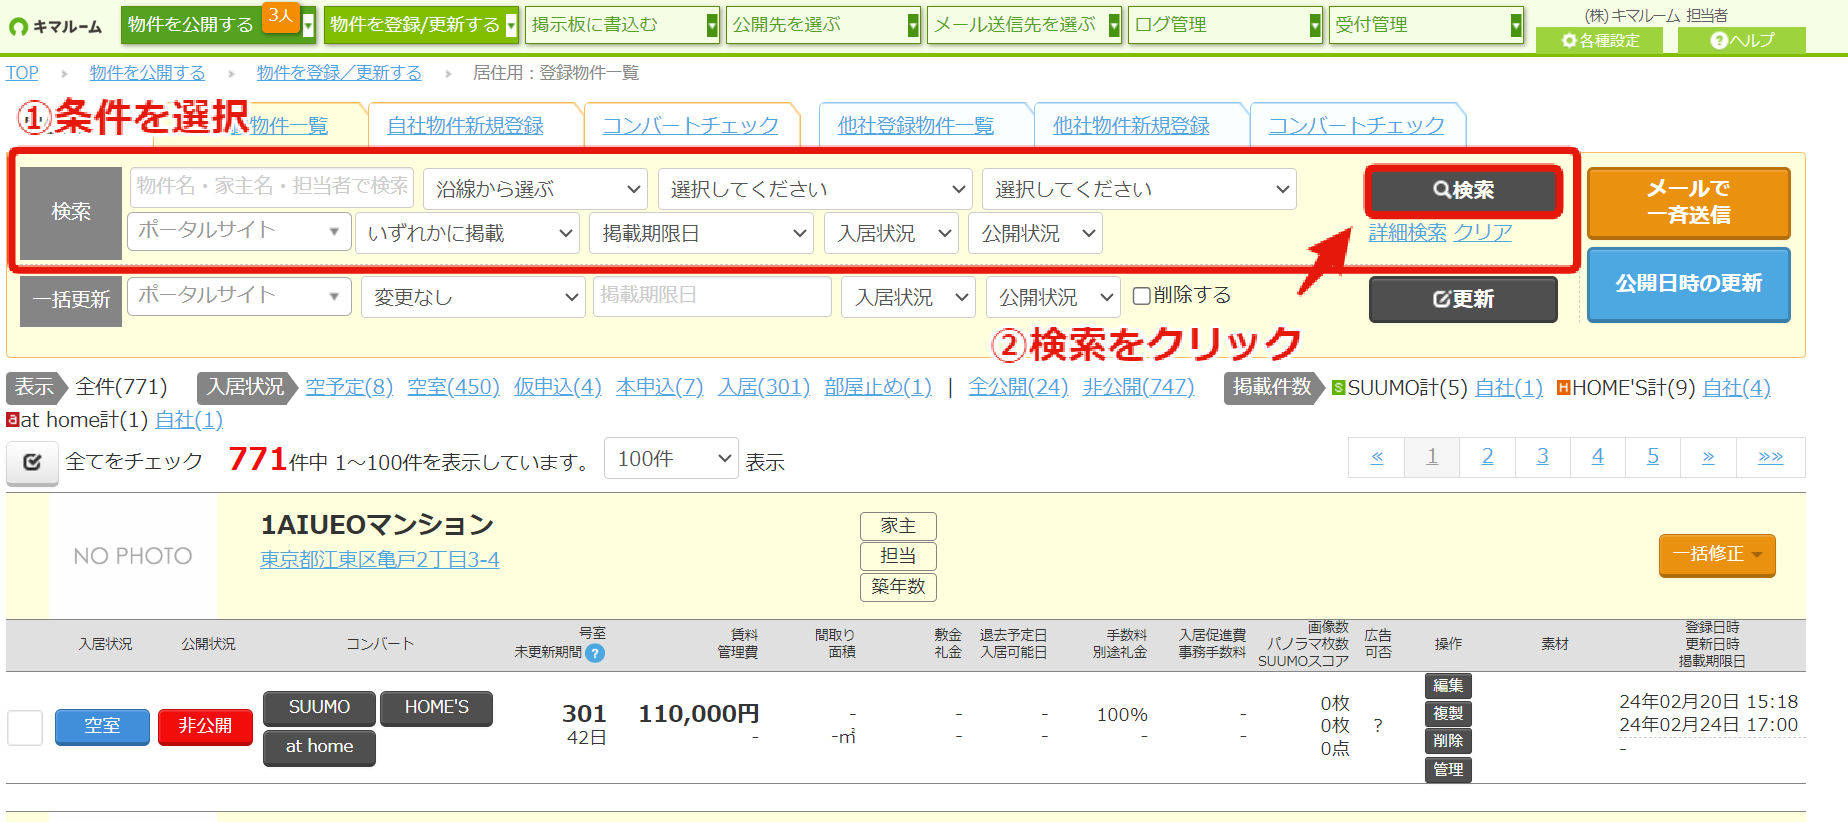Click 担当 button
Viewport: 1848px width, 822px height.
pos(898,556)
